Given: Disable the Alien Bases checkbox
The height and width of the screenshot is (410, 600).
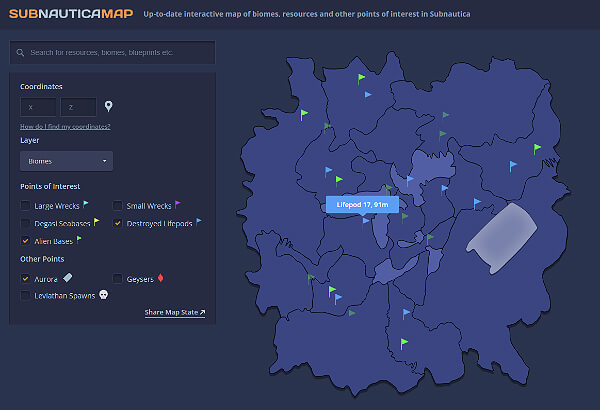Looking at the screenshot, I should click(25, 241).
